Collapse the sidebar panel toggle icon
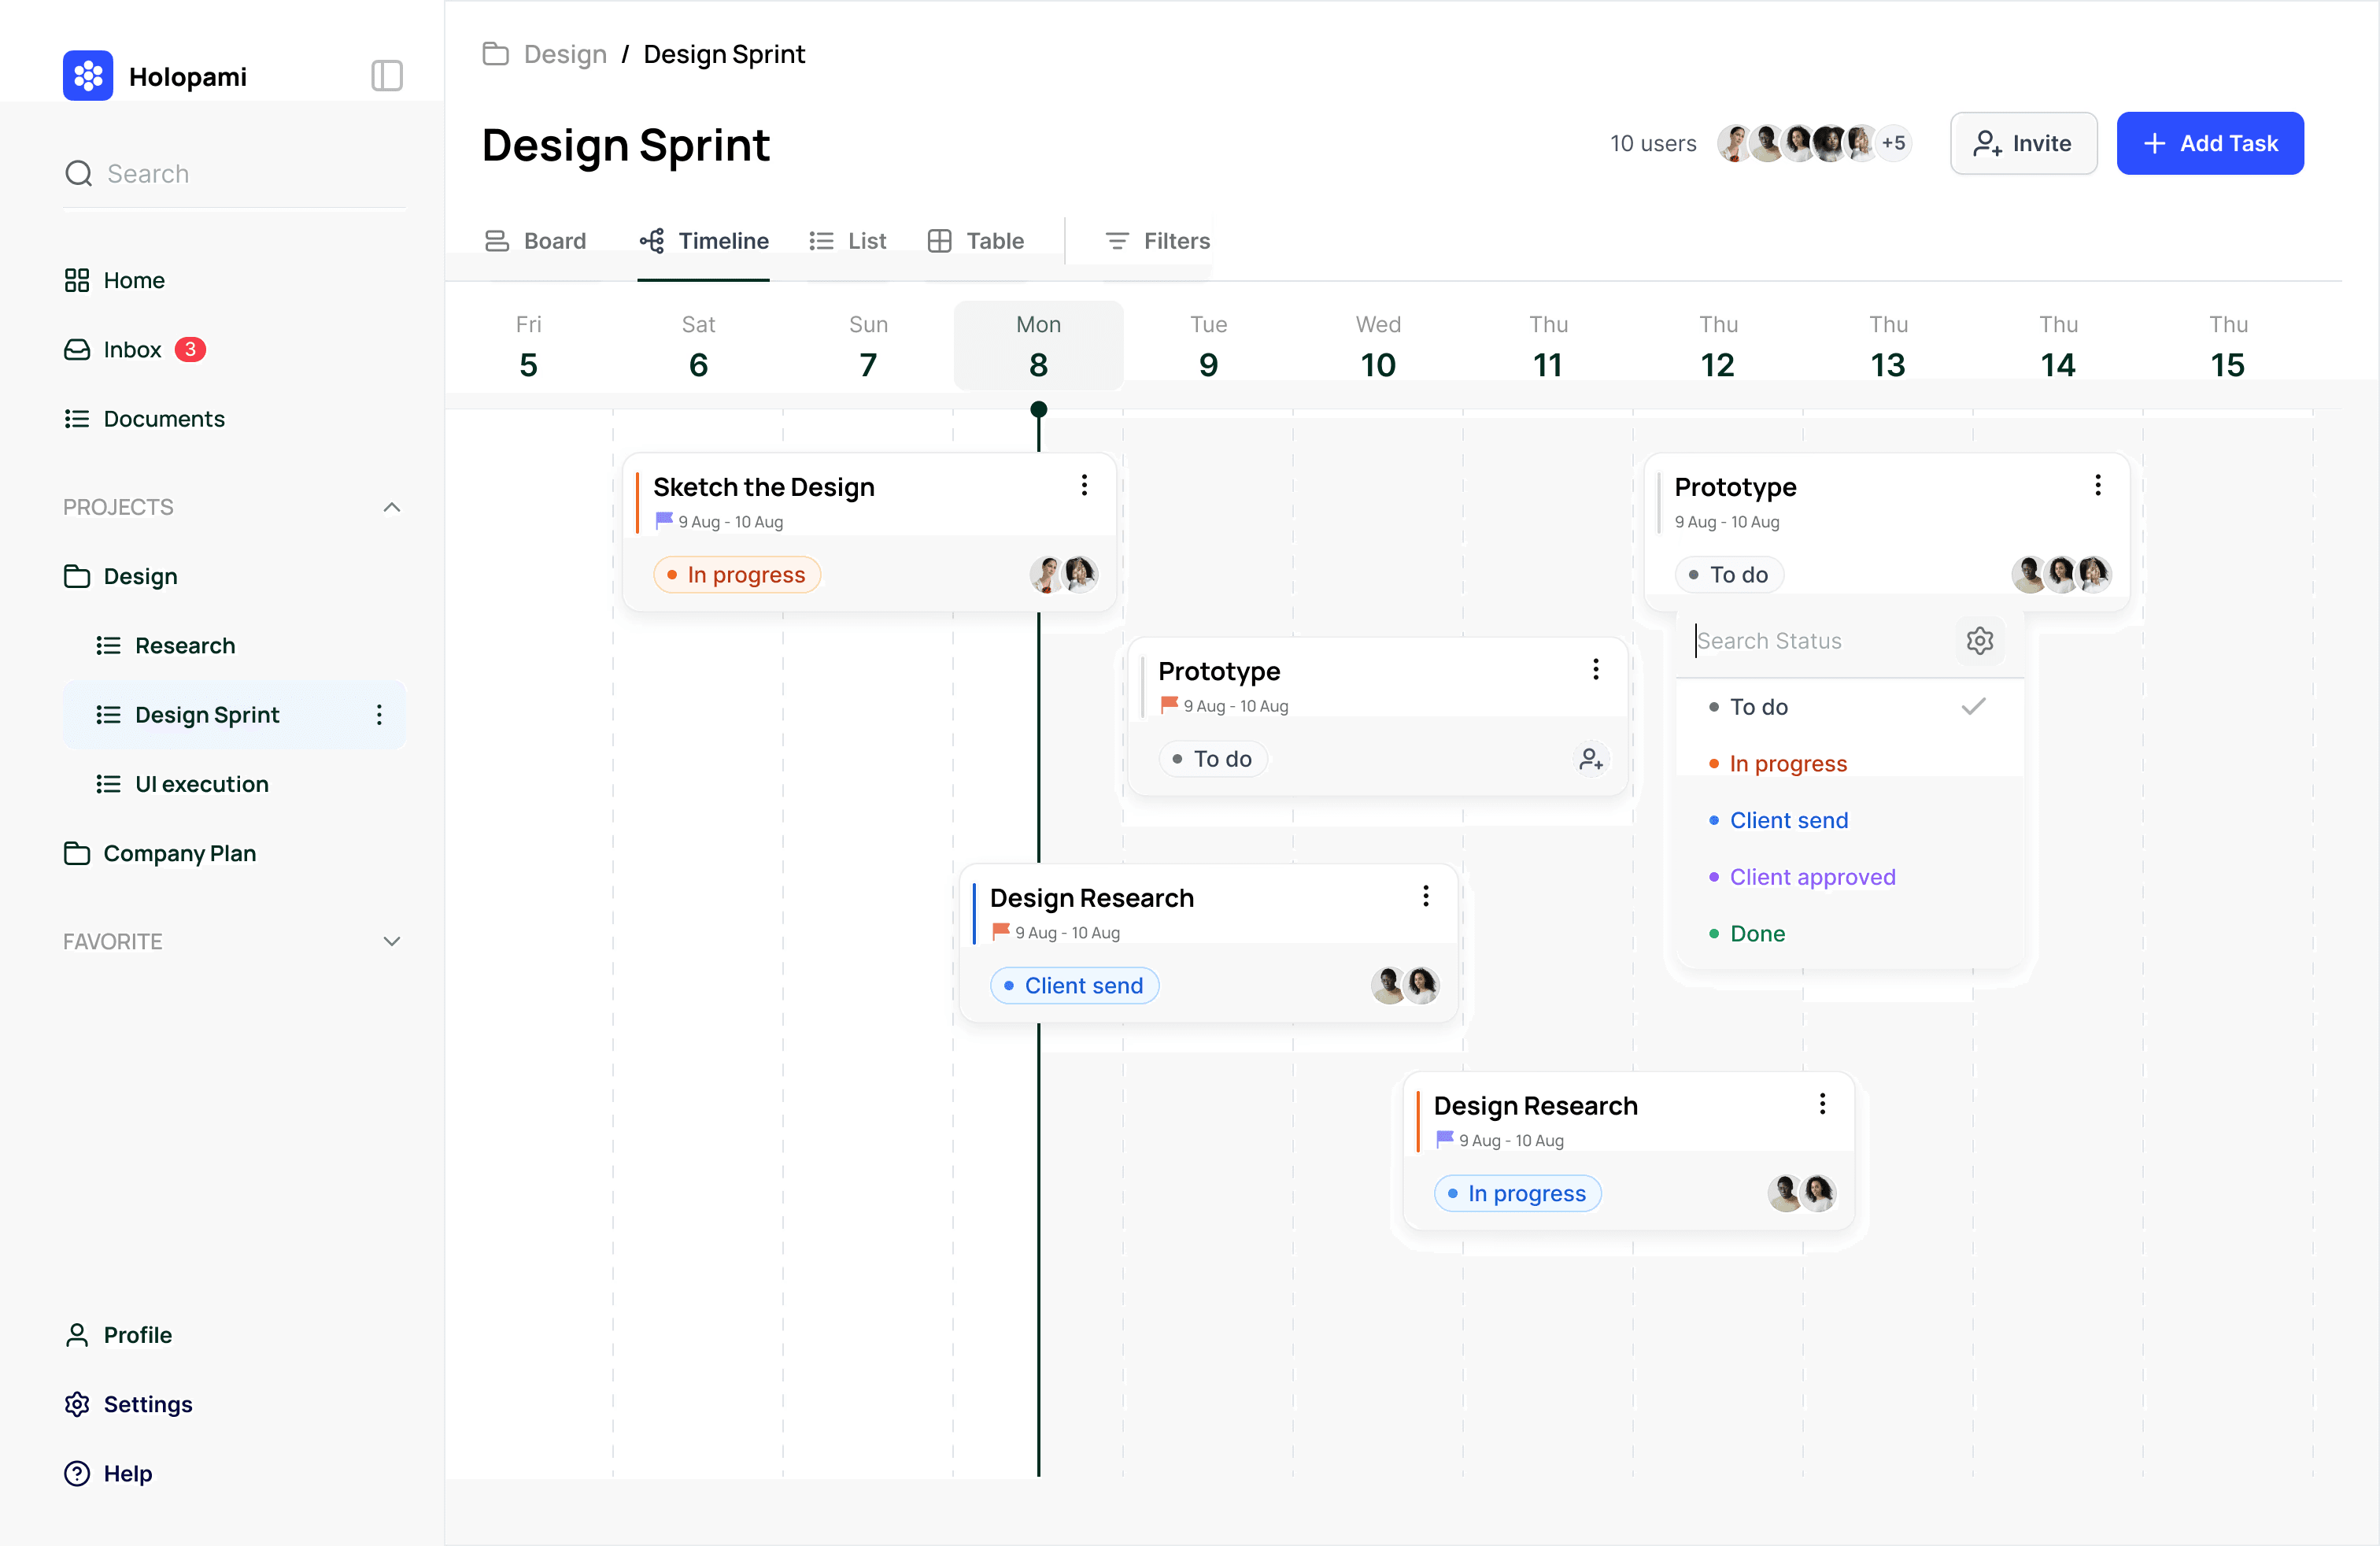Viewport: 2380px width, 1546px height. (386, 75)
